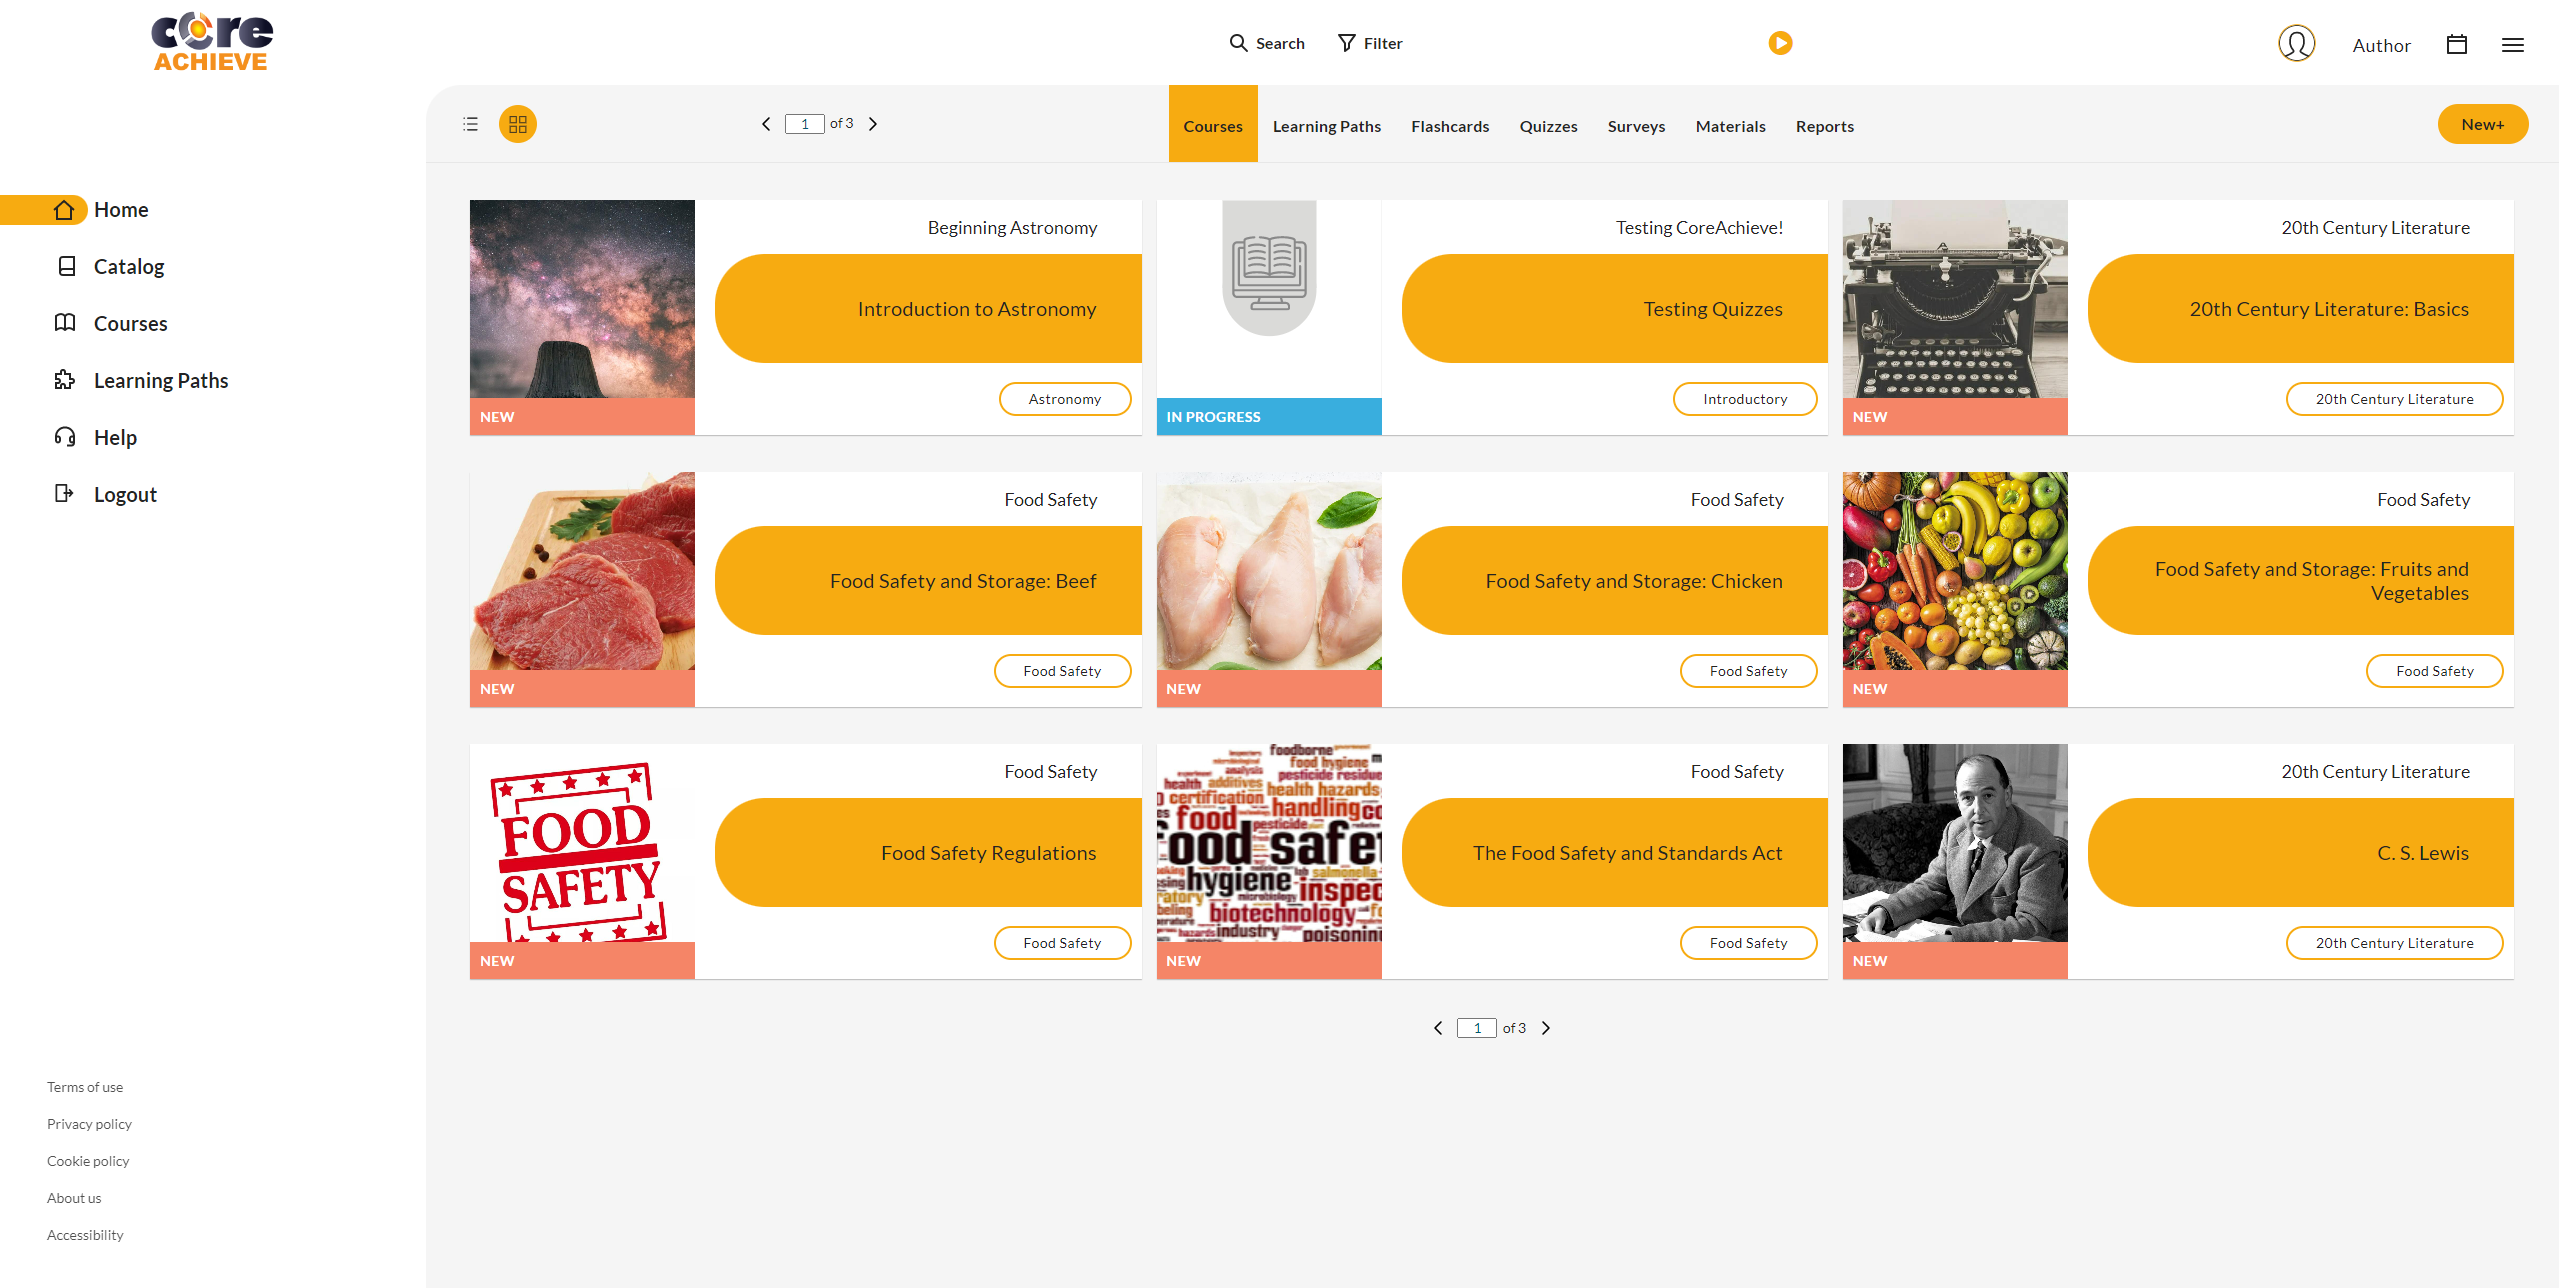Viewport: 2559px width, 1288px height.
Task: Click the list view toggle icon
Action: 471,123
